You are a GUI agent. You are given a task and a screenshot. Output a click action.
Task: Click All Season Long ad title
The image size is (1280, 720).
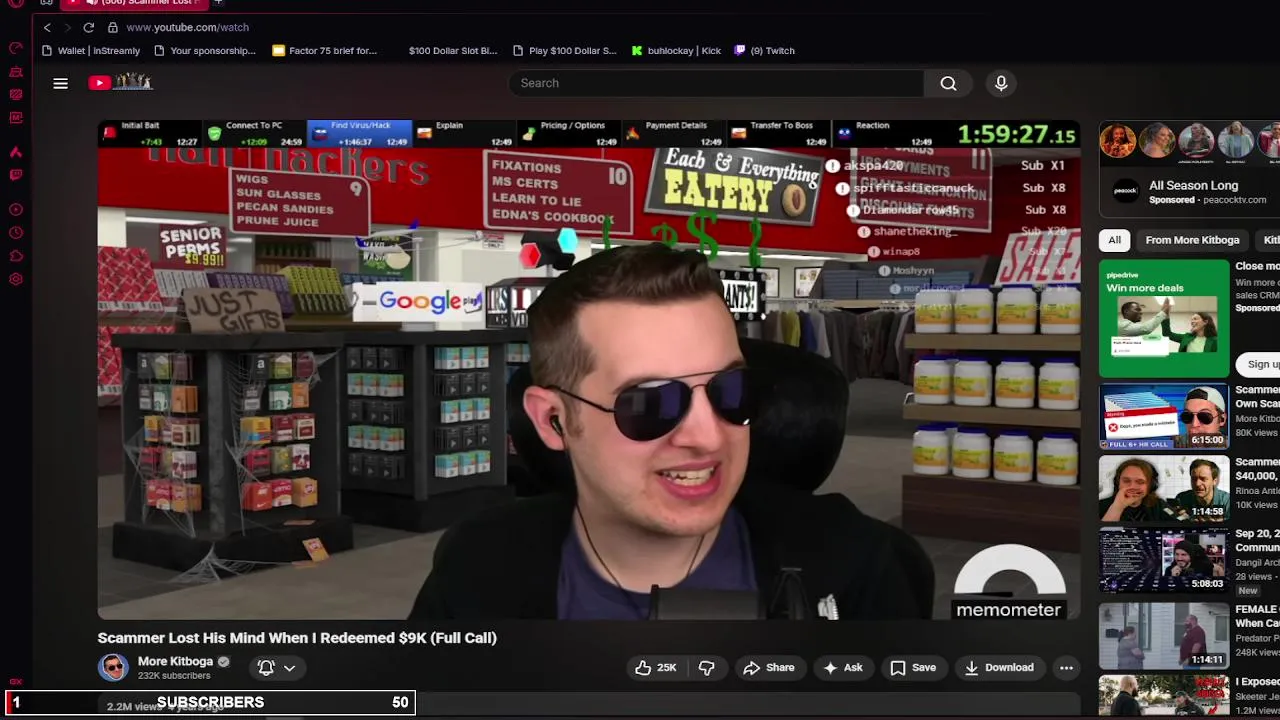point(1193,185)
